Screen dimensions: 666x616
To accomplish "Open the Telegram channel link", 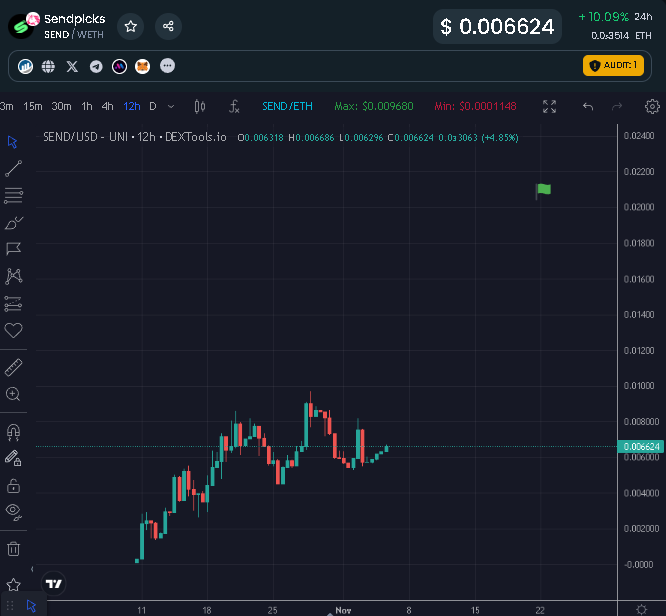I will 96,67.
